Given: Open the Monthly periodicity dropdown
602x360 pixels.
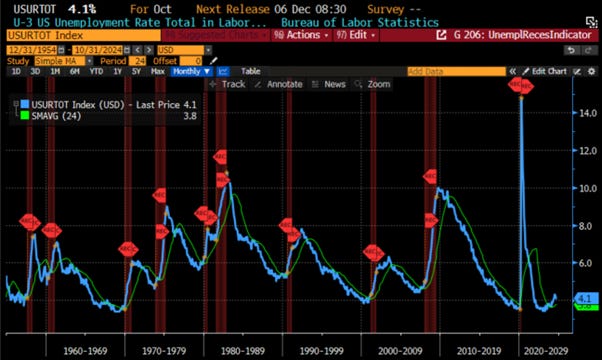Looking at the screenshot, I should point(191,71).
